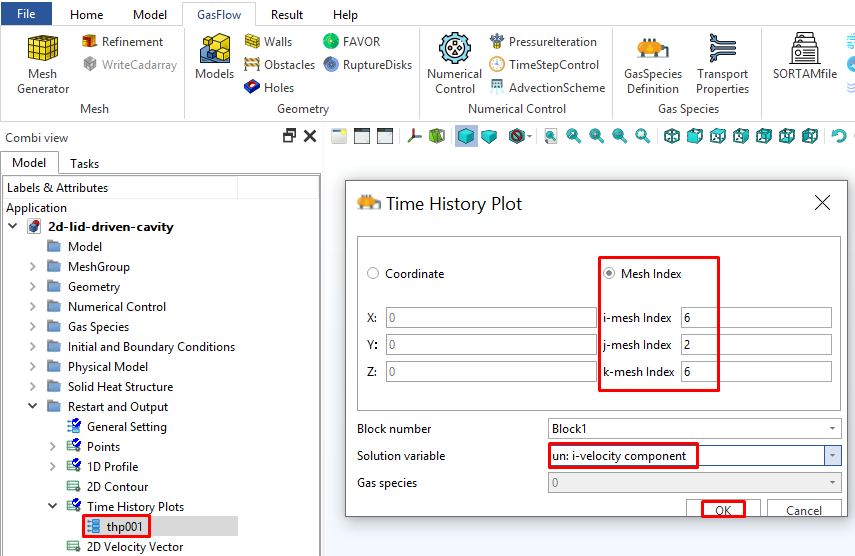Viewport: 855px width, 556px height.
Task: Click the Cancel button
Action: 804,510
